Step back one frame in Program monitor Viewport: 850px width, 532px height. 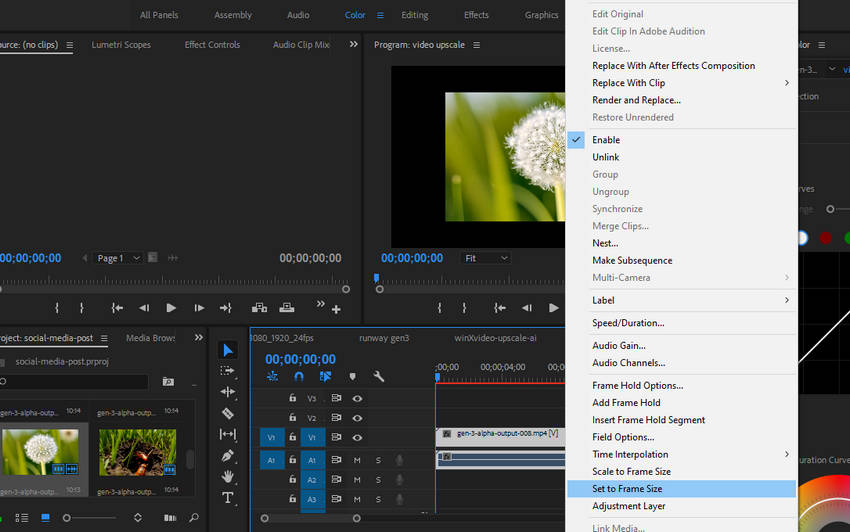(526, 308)
